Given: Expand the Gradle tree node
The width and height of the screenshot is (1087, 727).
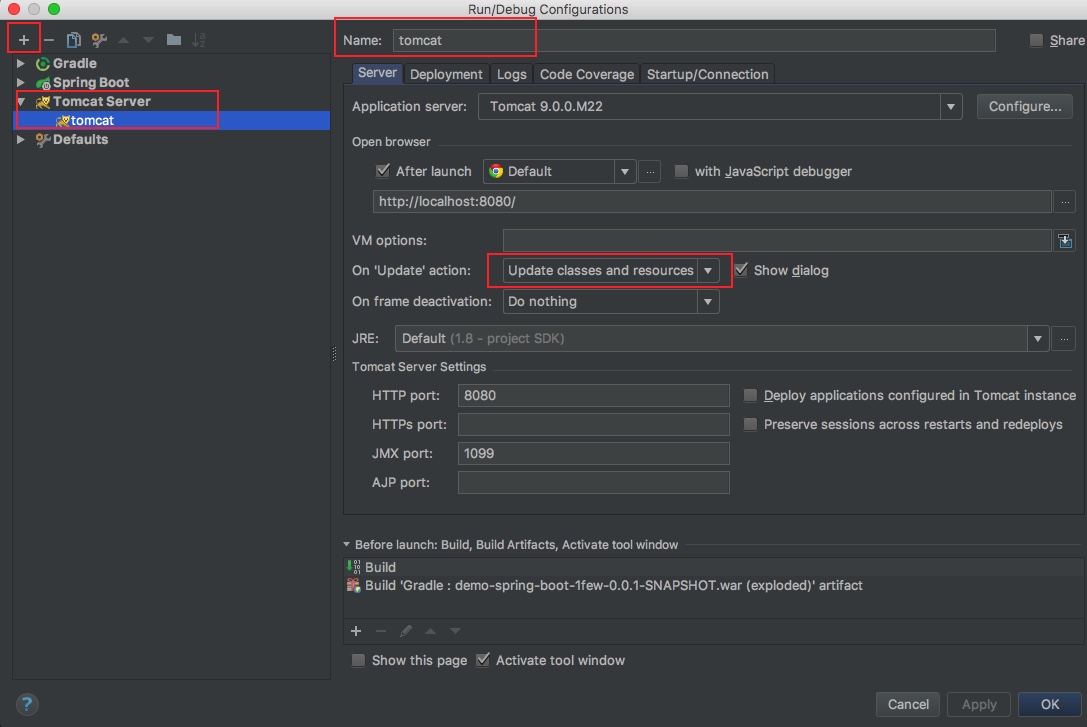Looking at the screenshot, I should click(21, 63).
